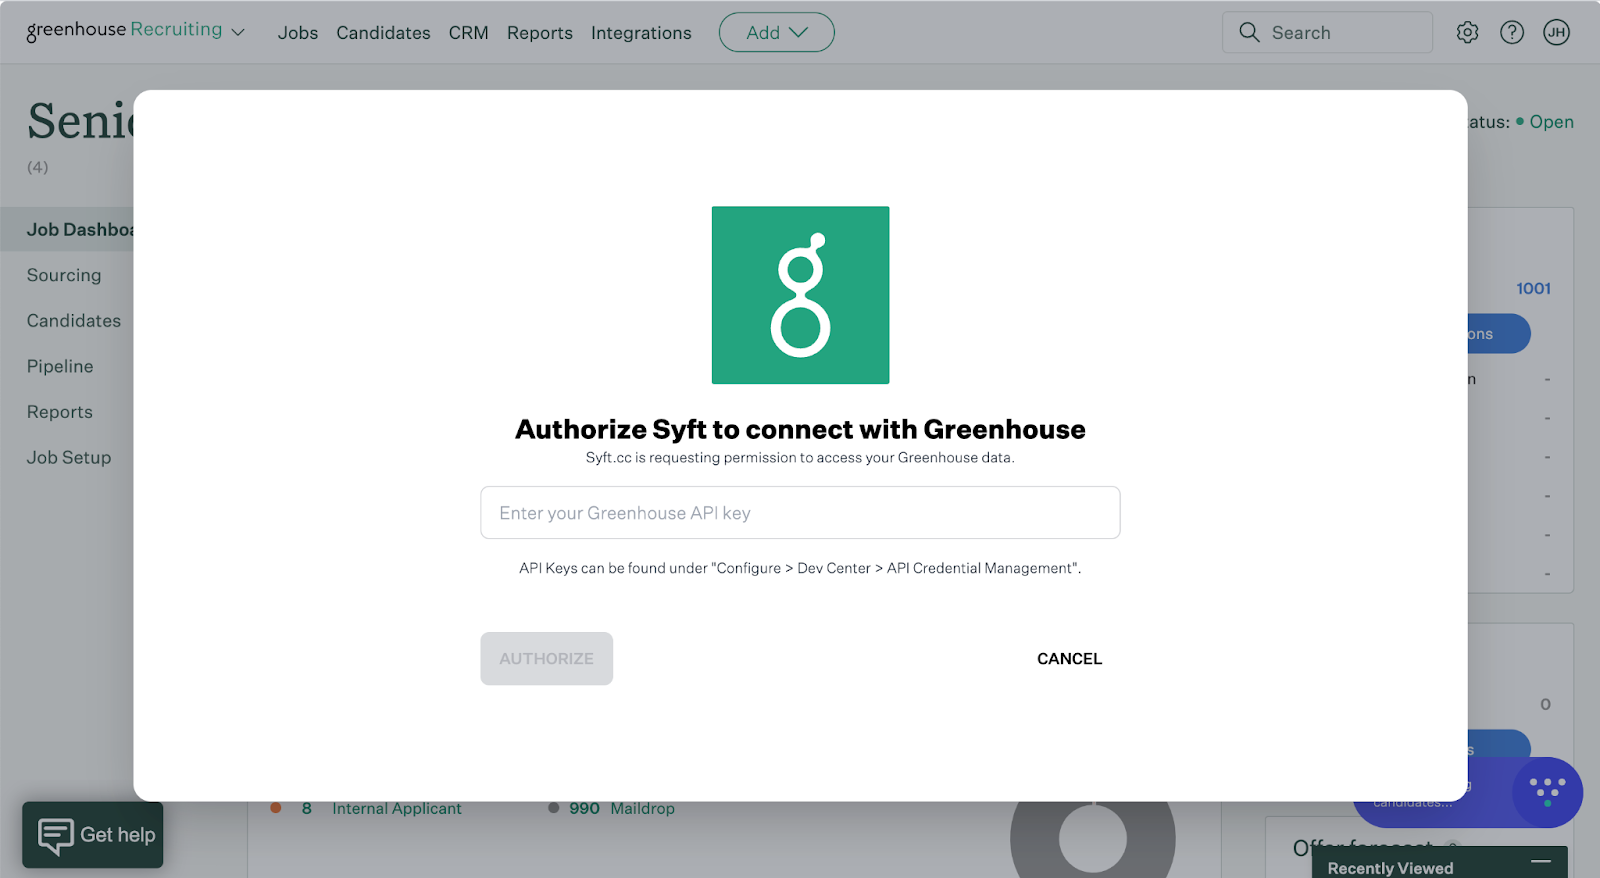Open the Jobs menu

click(x=298, y=33)
